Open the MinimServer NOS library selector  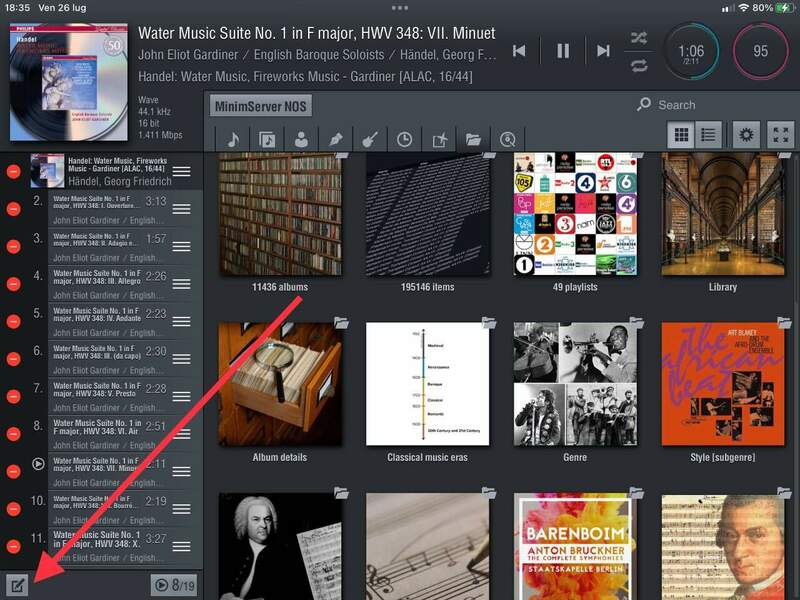(261, 106)
